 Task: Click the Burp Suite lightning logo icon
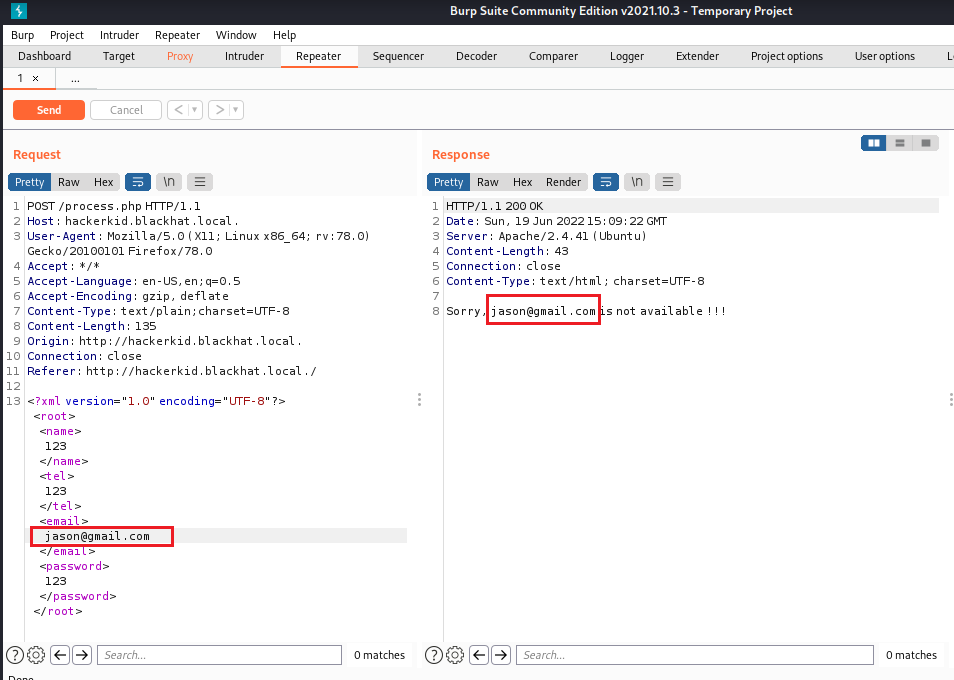tap(19, 11)
